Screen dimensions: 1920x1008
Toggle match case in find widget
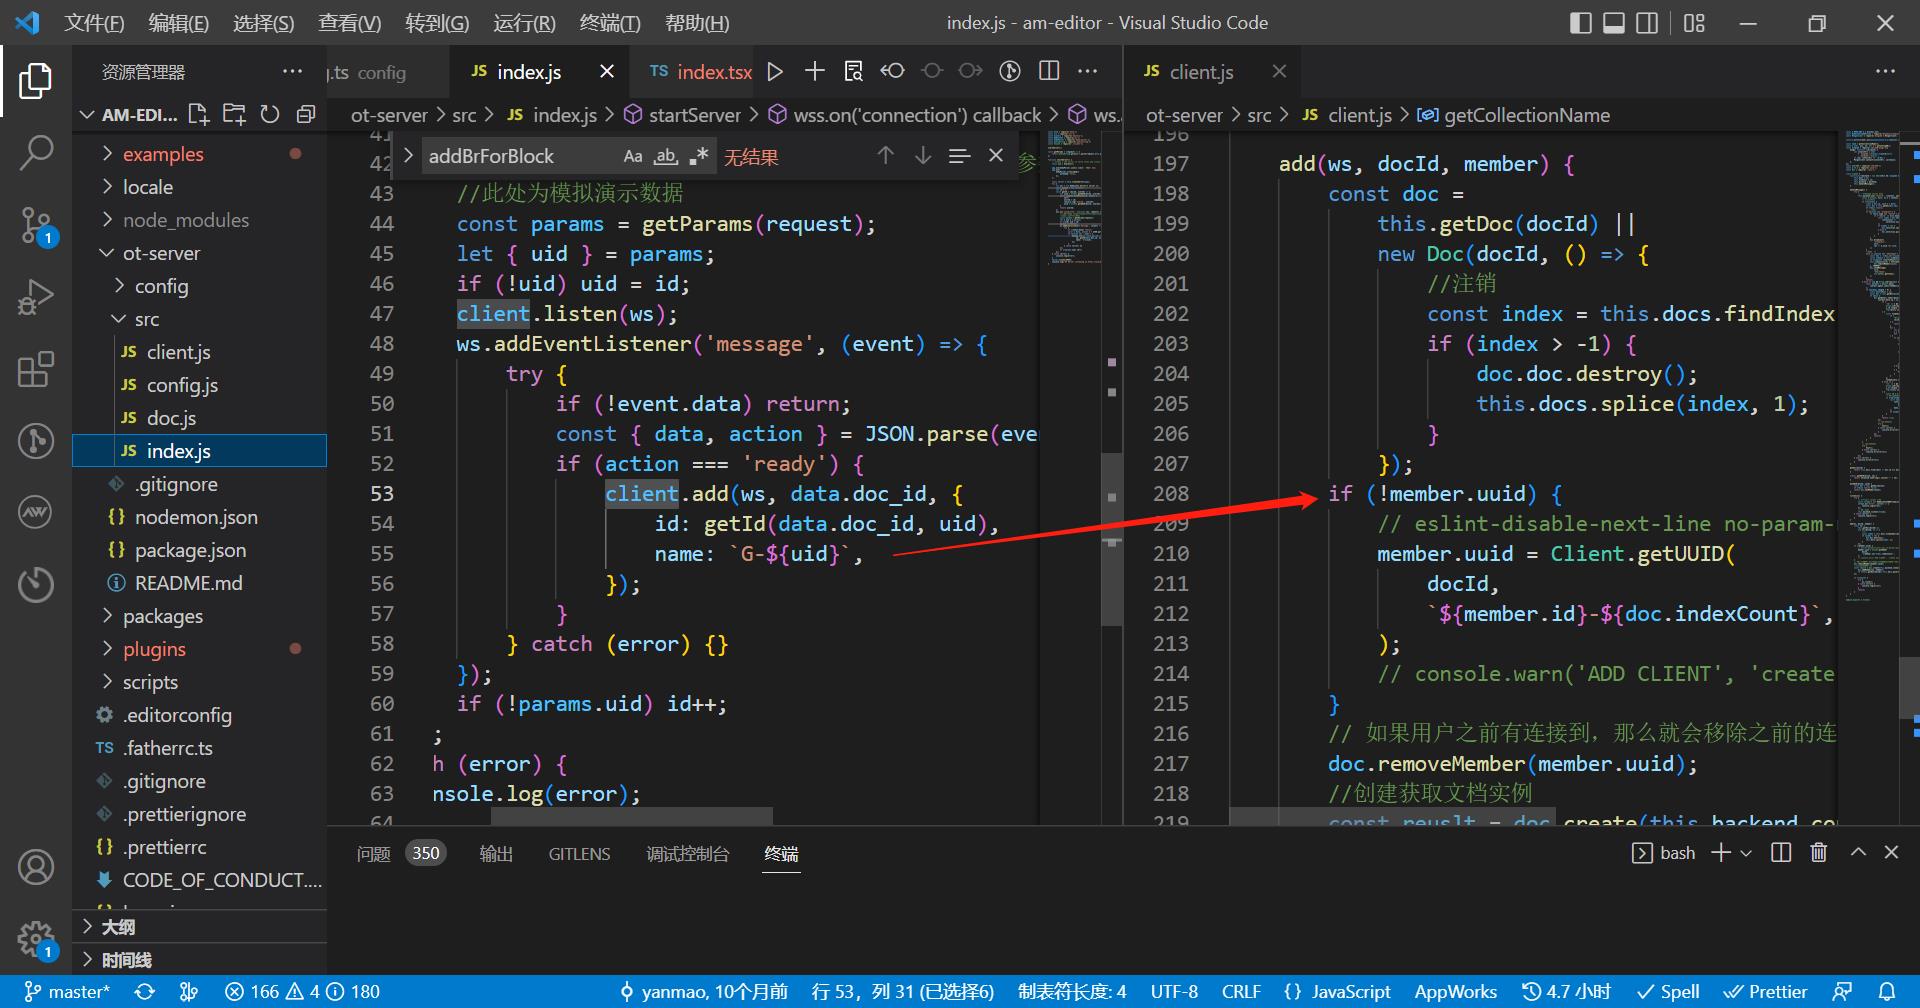pos(632,156)
